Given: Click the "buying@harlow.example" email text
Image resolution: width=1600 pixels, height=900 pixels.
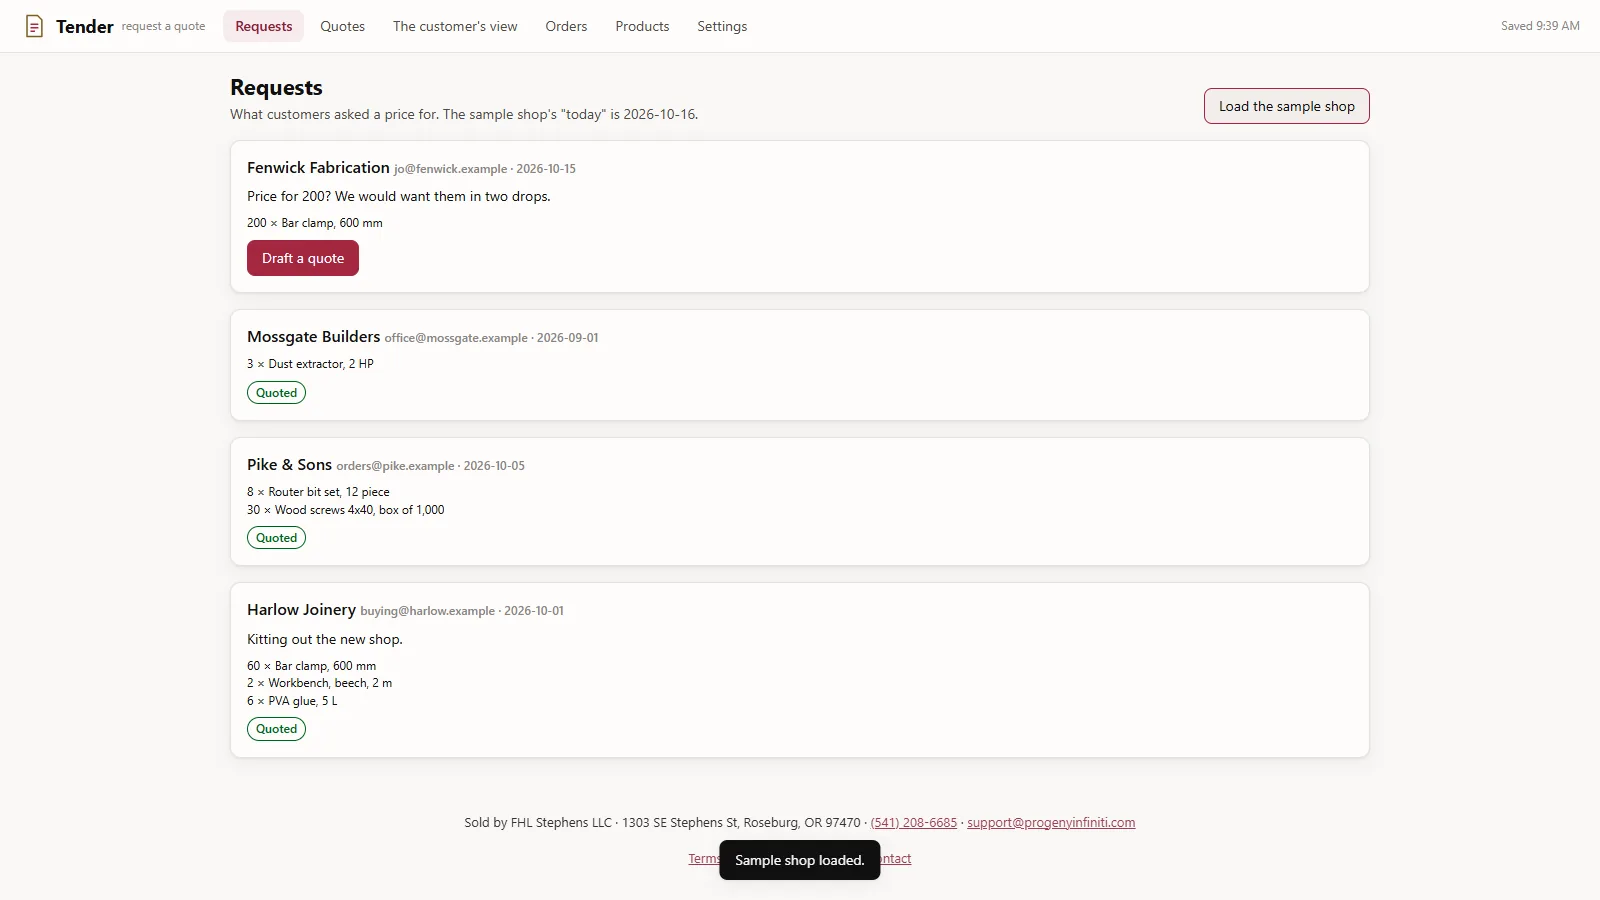Looking at the screenshot, I should (x=427, y=611).
